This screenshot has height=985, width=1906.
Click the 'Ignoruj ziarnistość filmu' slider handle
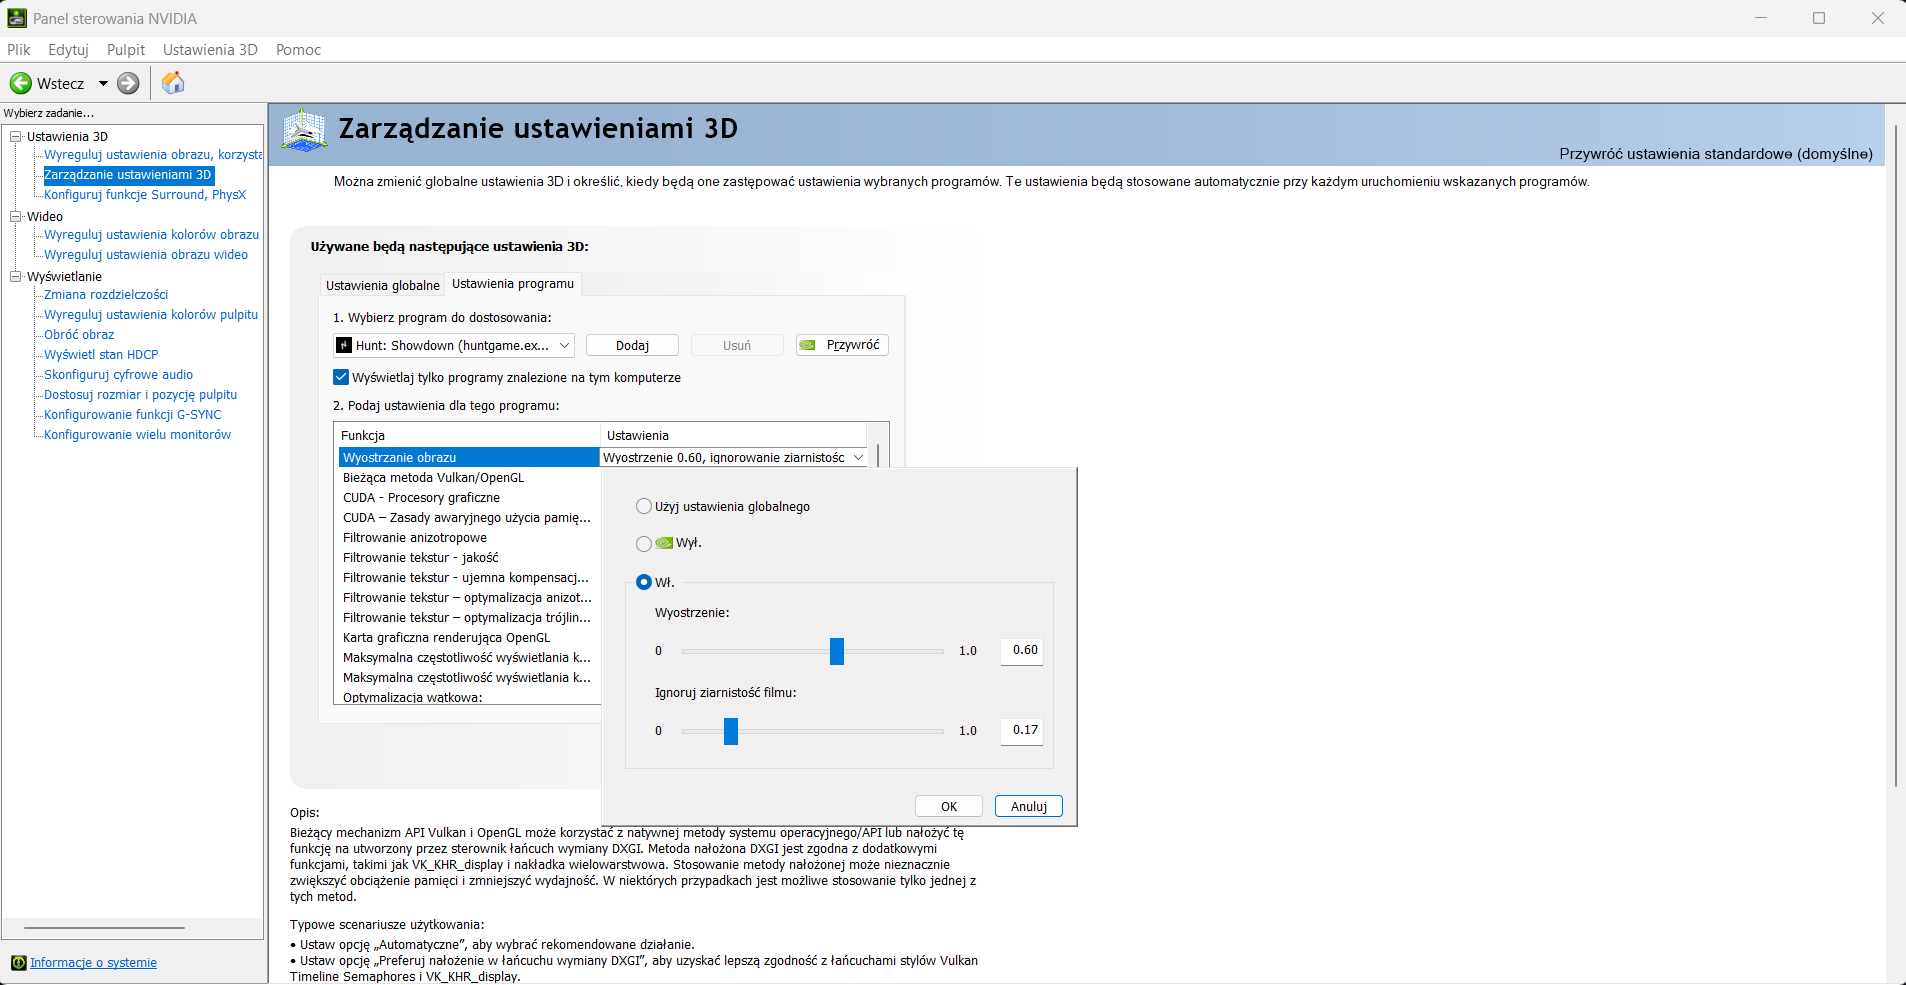click(731, 731)
